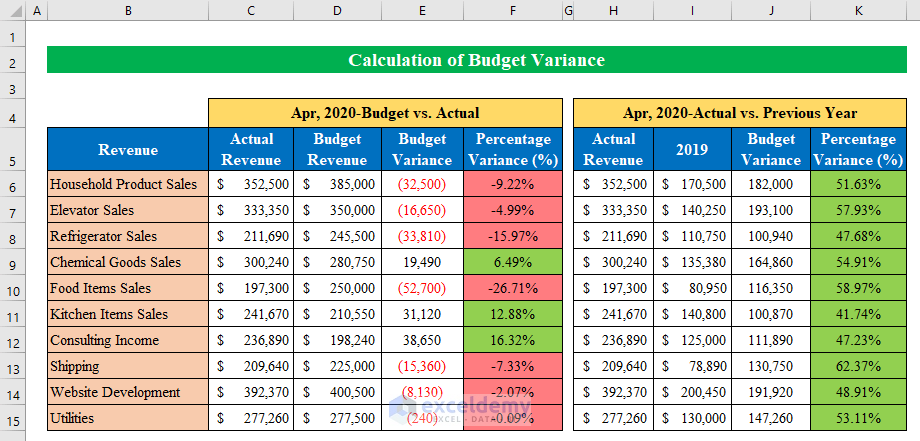This screenshot has height=441, width=920.
Task: Click the 250,000 budget revenue cell
Action: pos(337,288)
